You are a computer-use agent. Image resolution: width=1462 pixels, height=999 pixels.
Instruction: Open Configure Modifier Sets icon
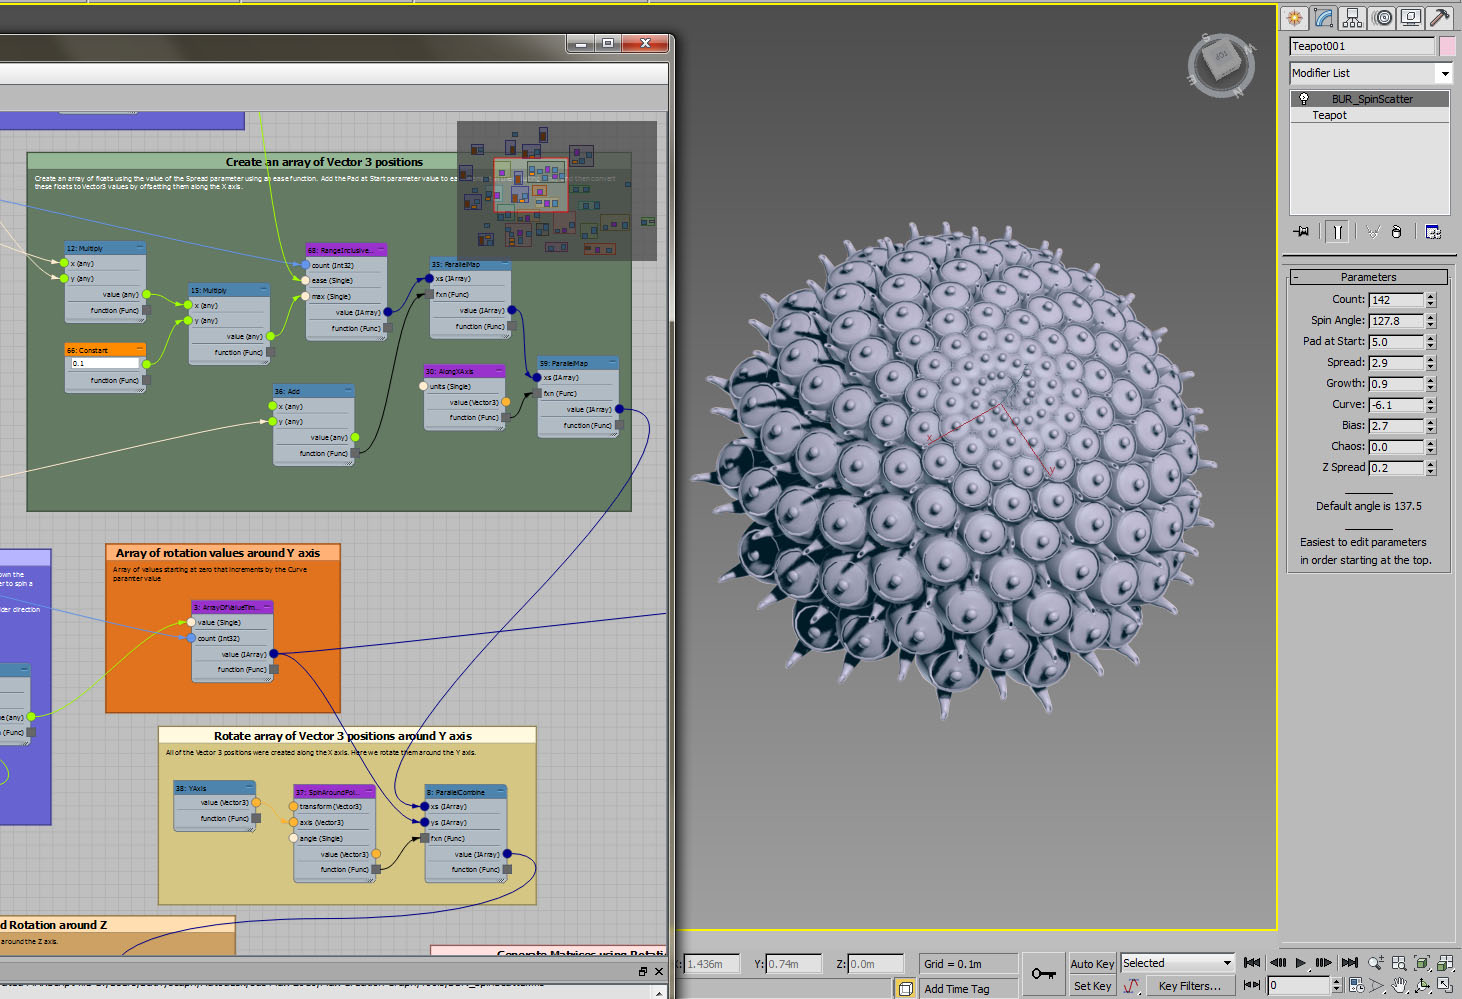(x=1433, y=232)
